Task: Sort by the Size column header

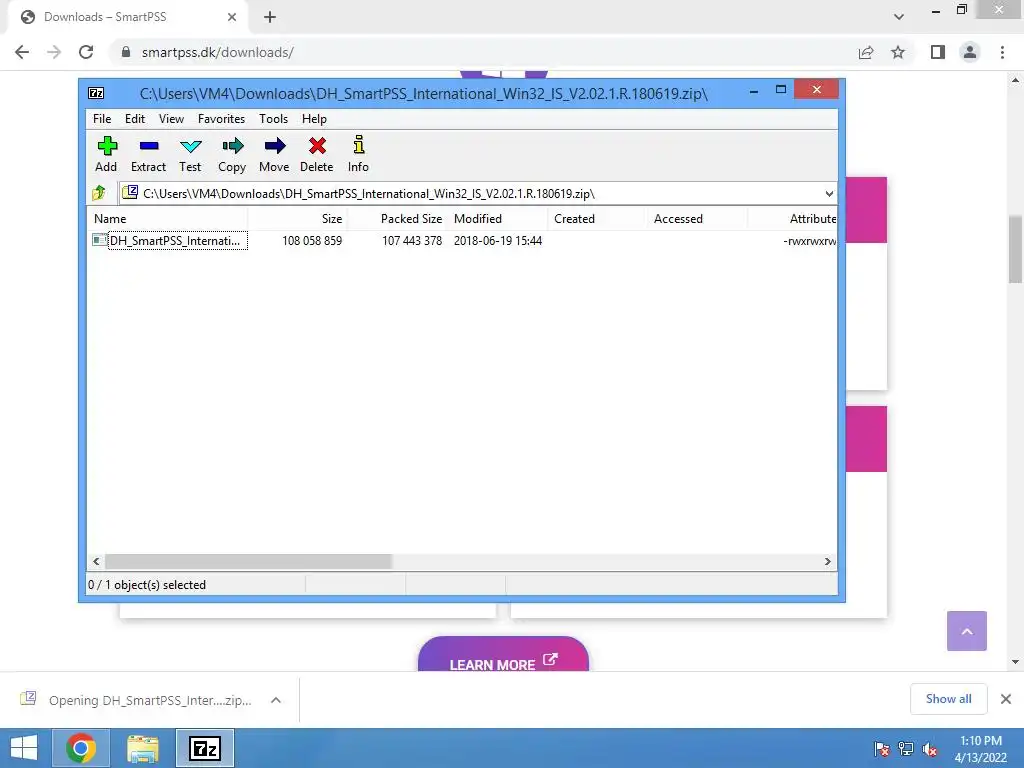Action: pos(297,219)
